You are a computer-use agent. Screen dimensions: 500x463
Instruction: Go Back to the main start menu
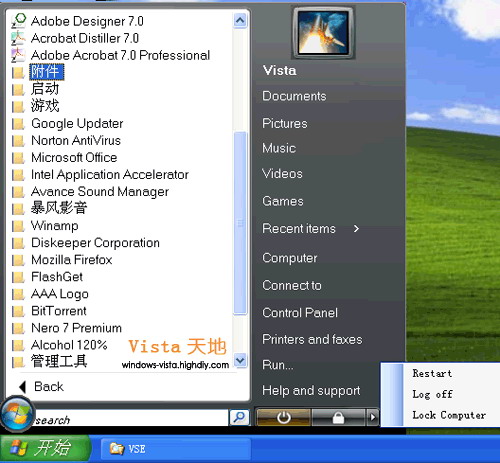[x=41, y=387]
